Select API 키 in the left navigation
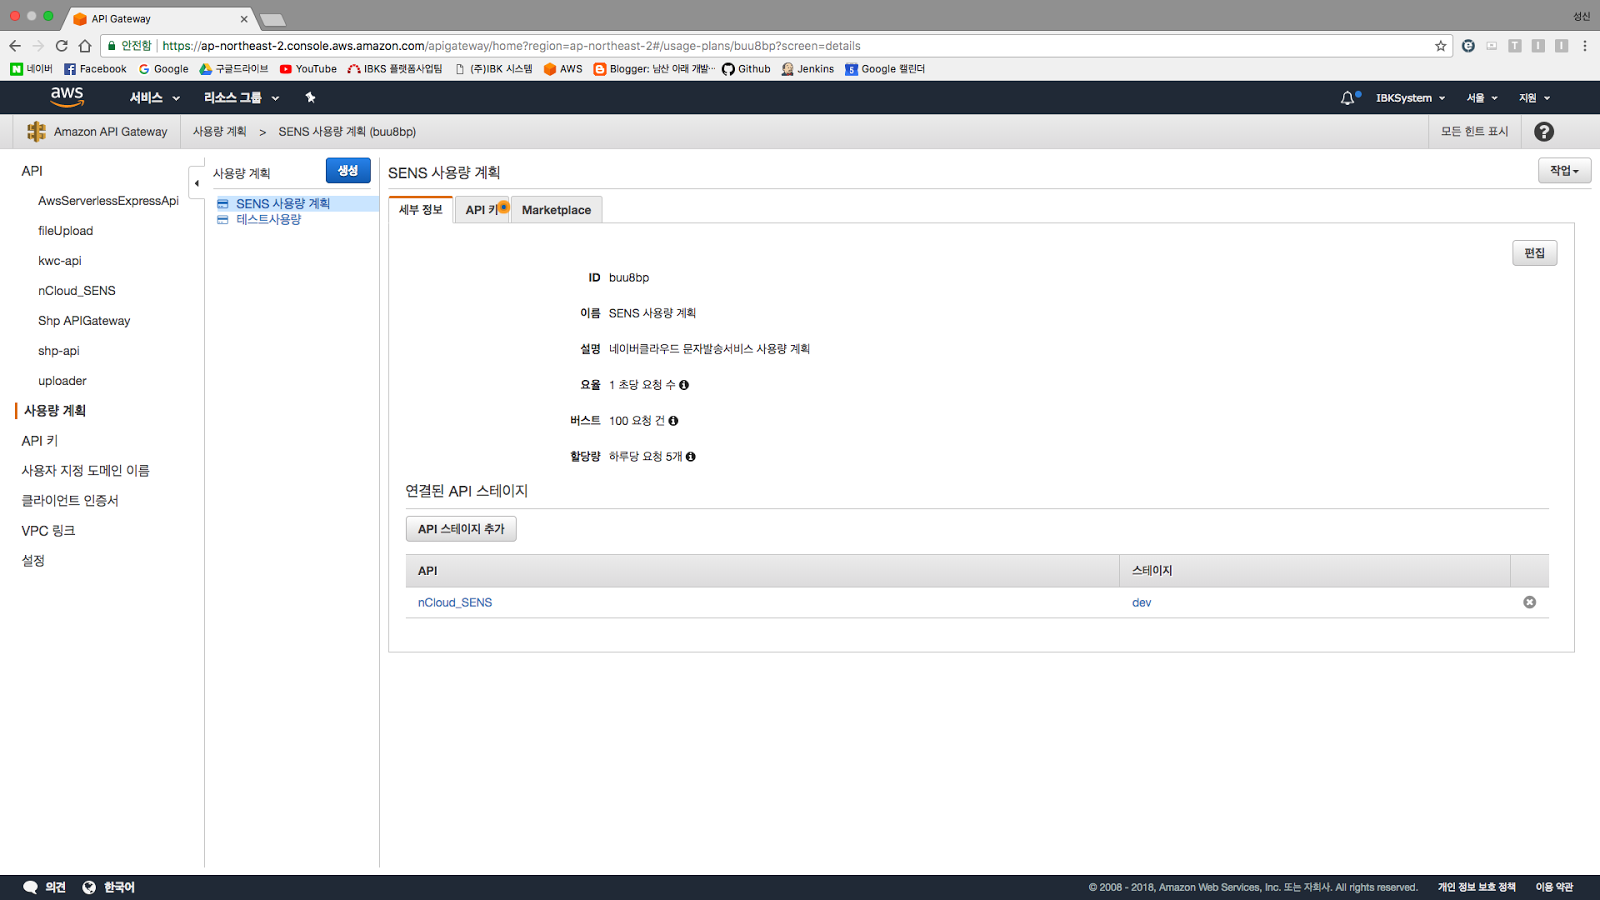The image size is (1600, 900). 40,441
